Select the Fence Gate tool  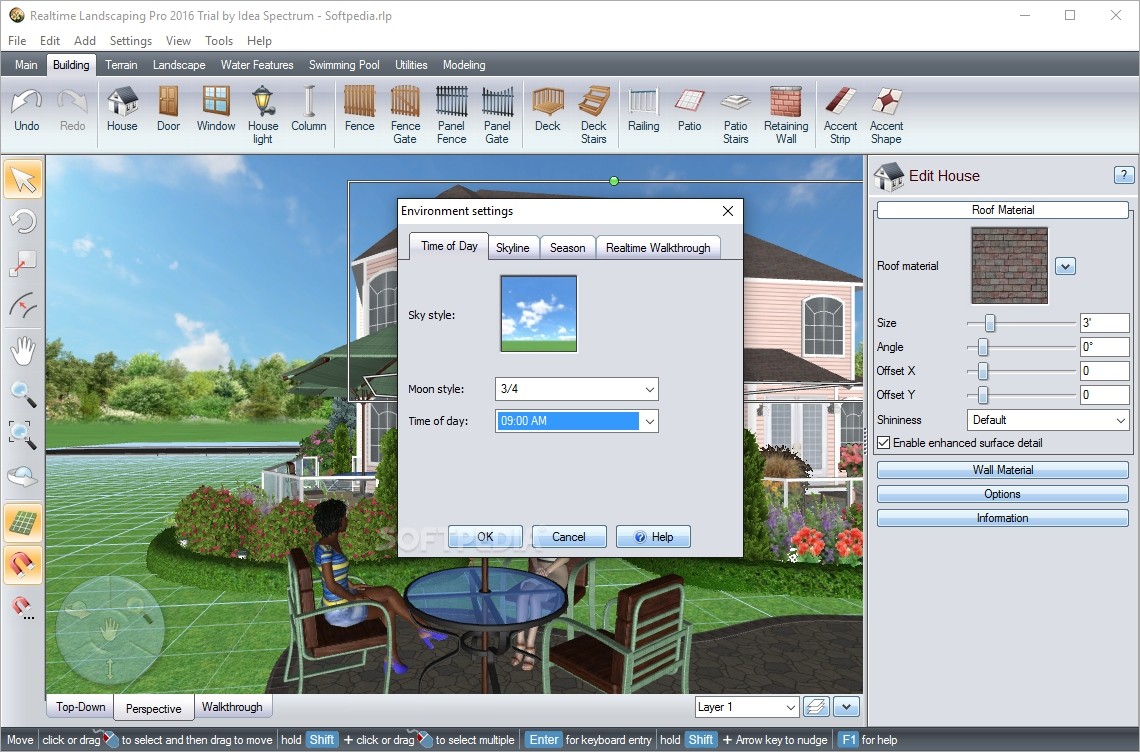[405, 115]
